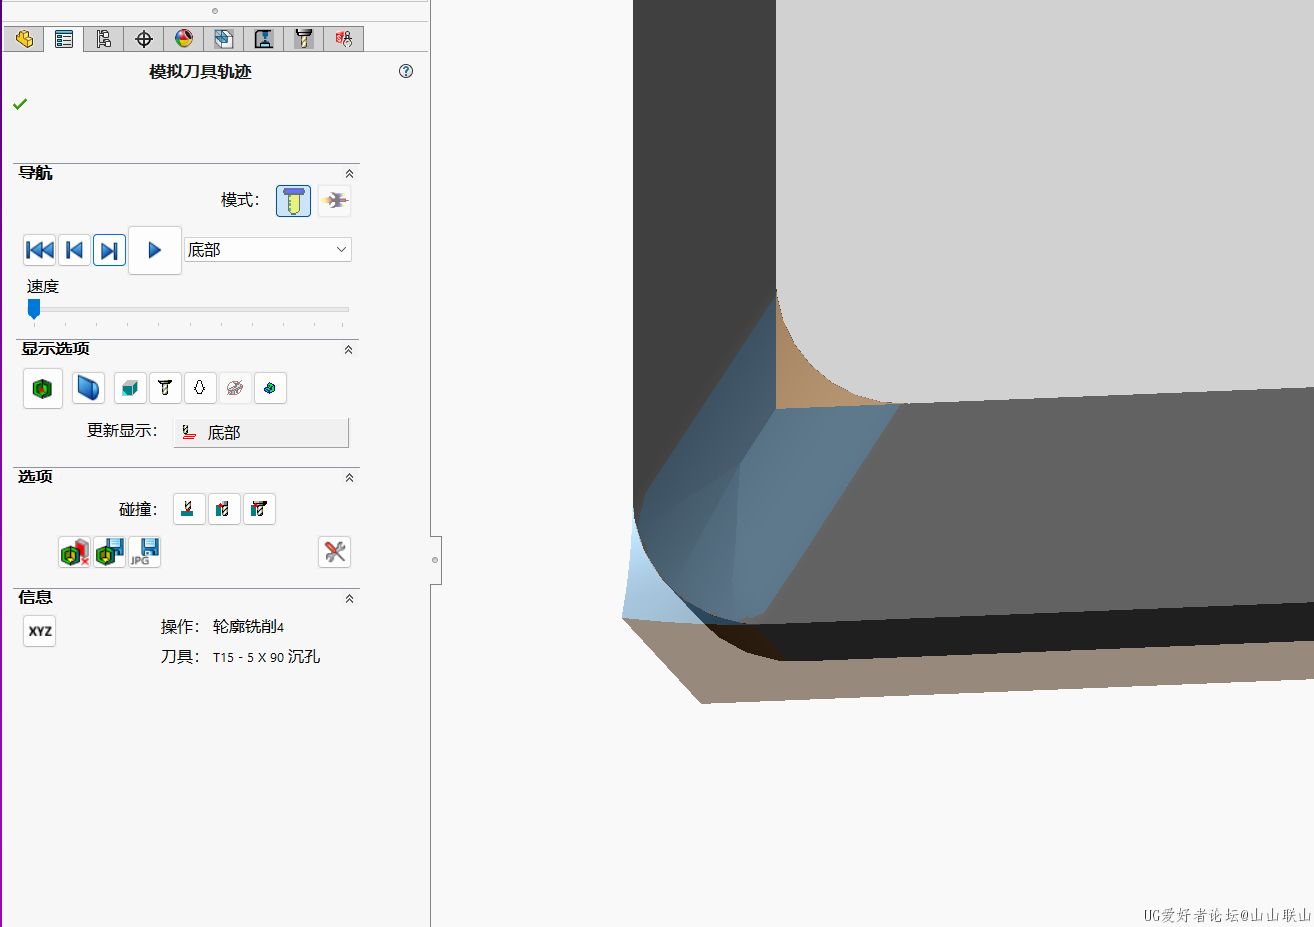Open the SolidWorks Inspection tab
The height and width of the screenshot is (927, 1314).
coord(344,39)
